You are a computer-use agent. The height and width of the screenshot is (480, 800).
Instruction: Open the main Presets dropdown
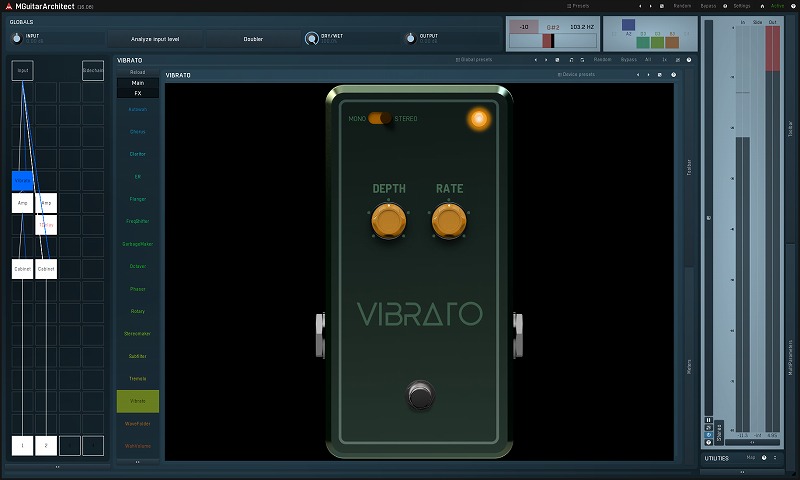coord(579,5)
